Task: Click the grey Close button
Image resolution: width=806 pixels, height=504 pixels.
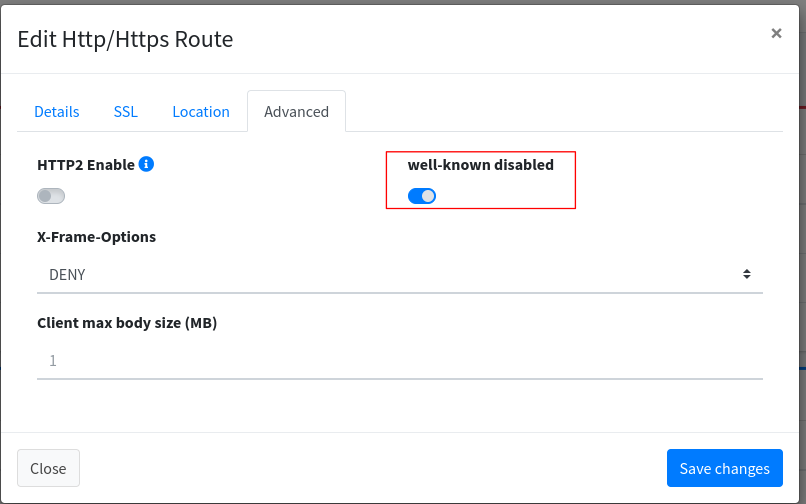Action: pyautogui.click(x=48, y=468)
